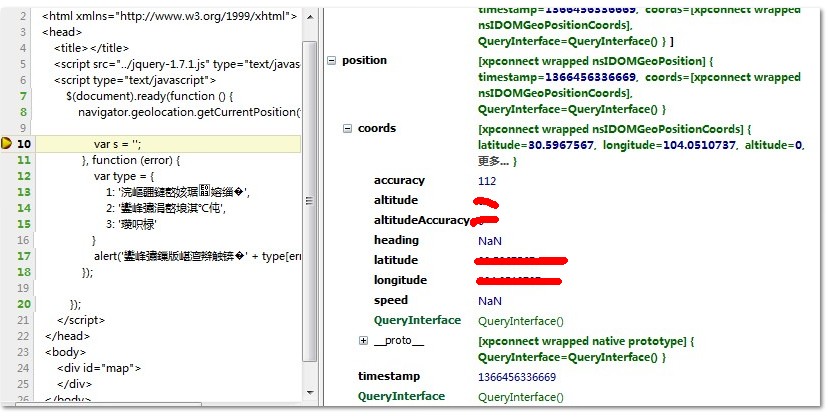Click the highlighted 'var s = '';' line
This screenshot has height=417, width=828.
point(168,144)
